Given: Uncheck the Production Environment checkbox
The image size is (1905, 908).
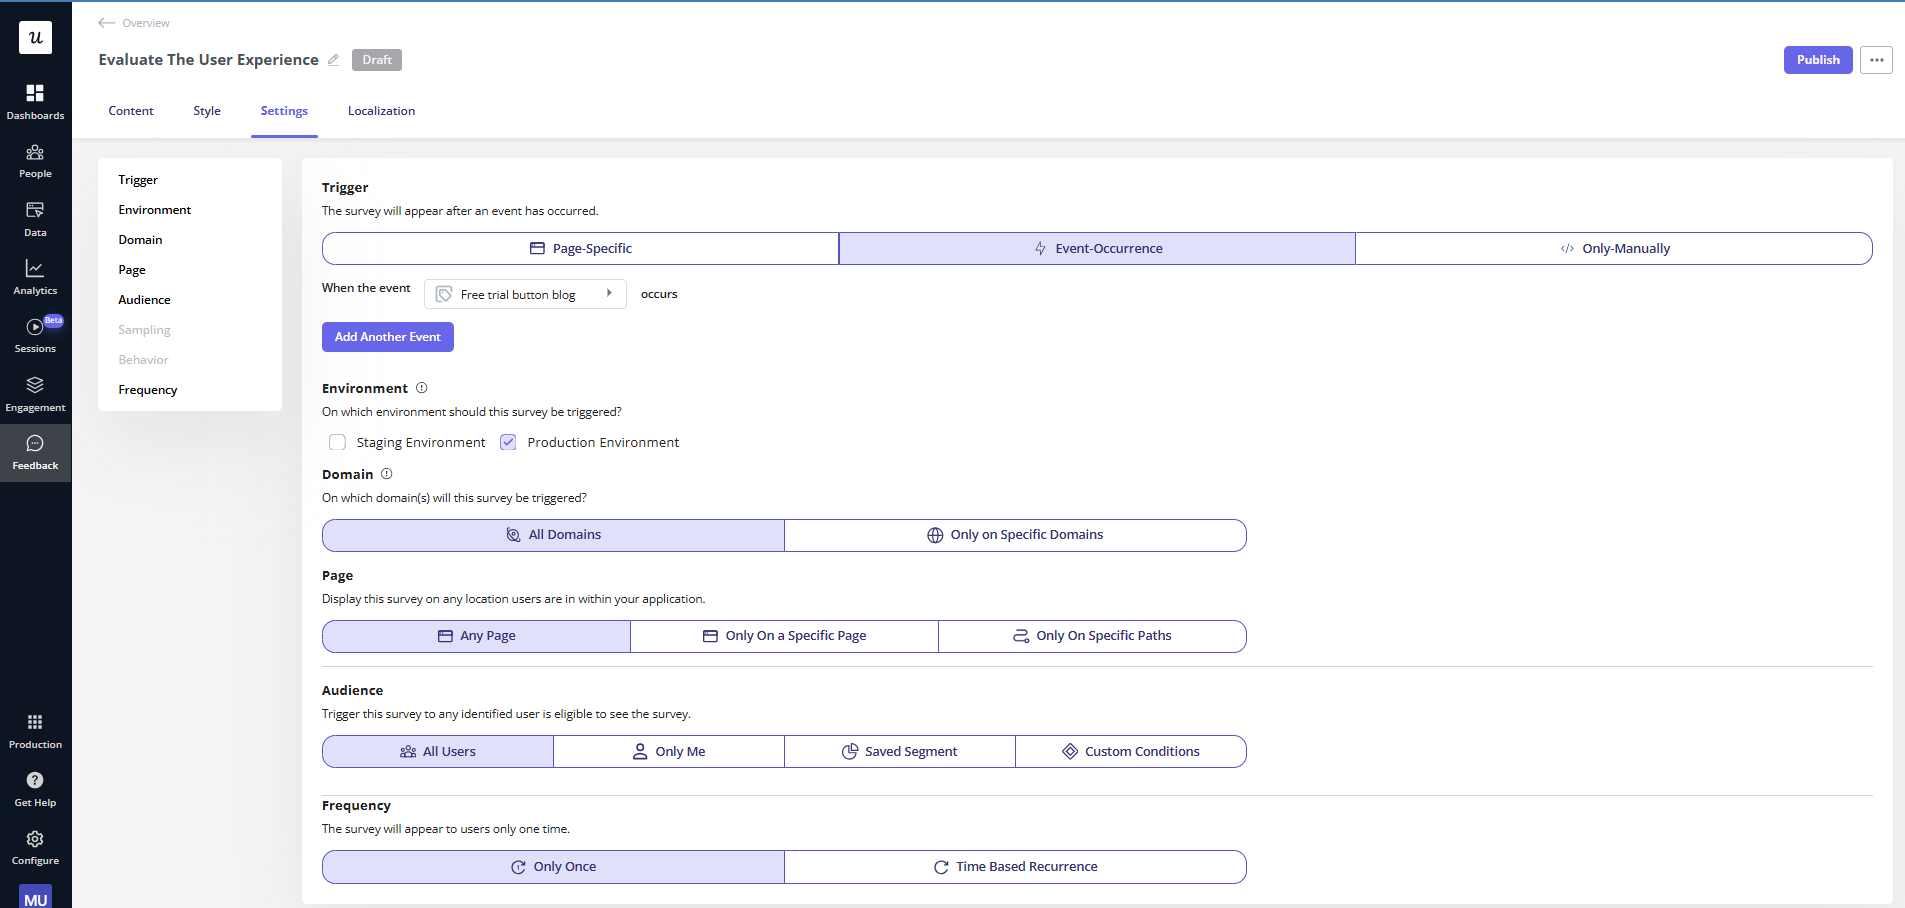Looking at the screenshot, I should point(508,441).
